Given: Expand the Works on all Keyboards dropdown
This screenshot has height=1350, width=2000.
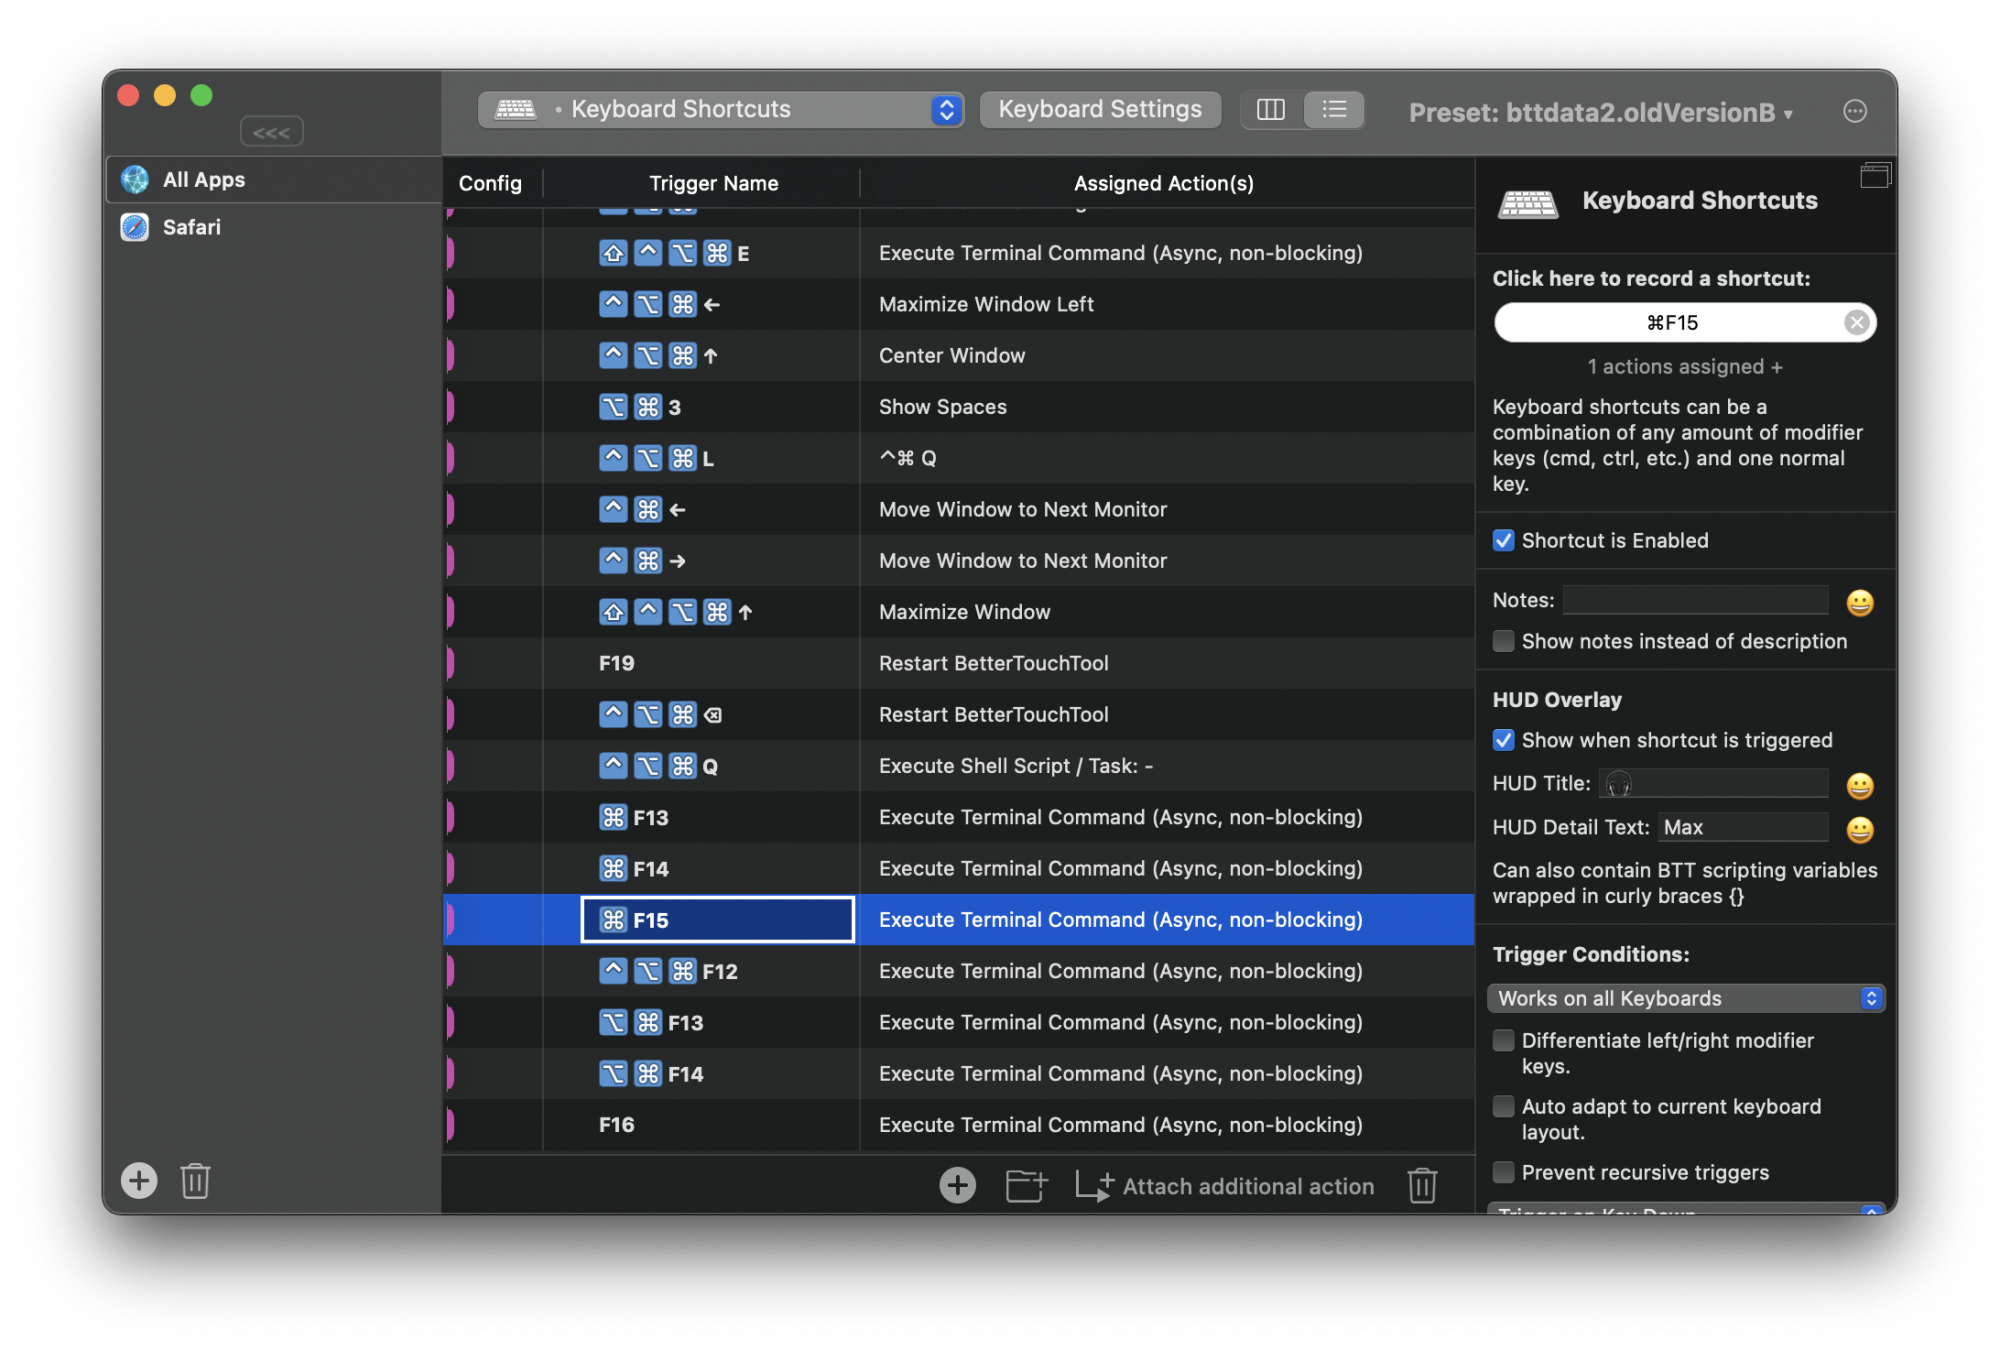Looking at the screenshot, I should coord(1685,998).
